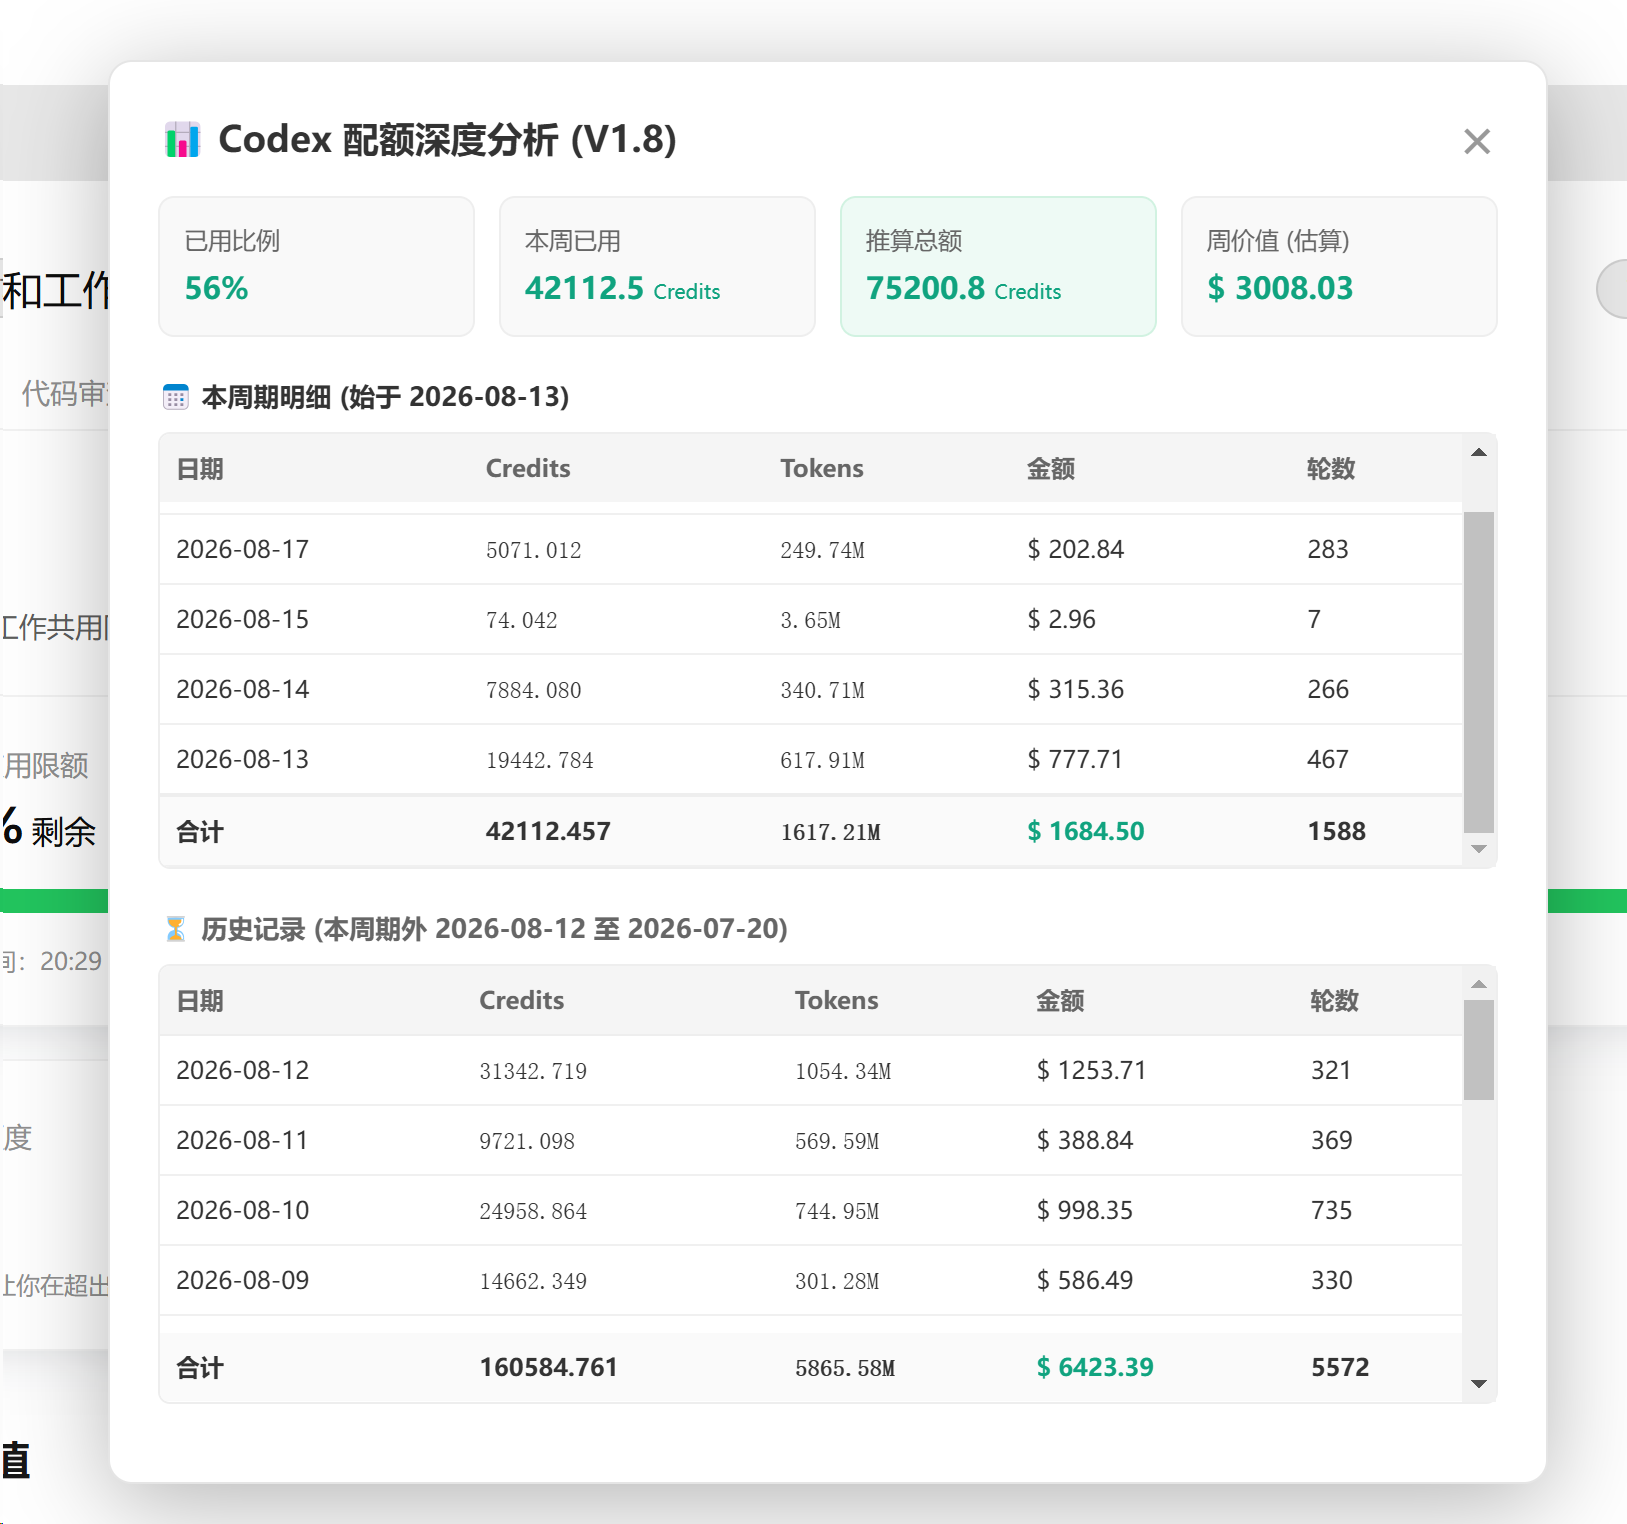Click the bar chart icon beside Codex title
This screenshot has height=1524, width=1627.
(x=182, y=140)
